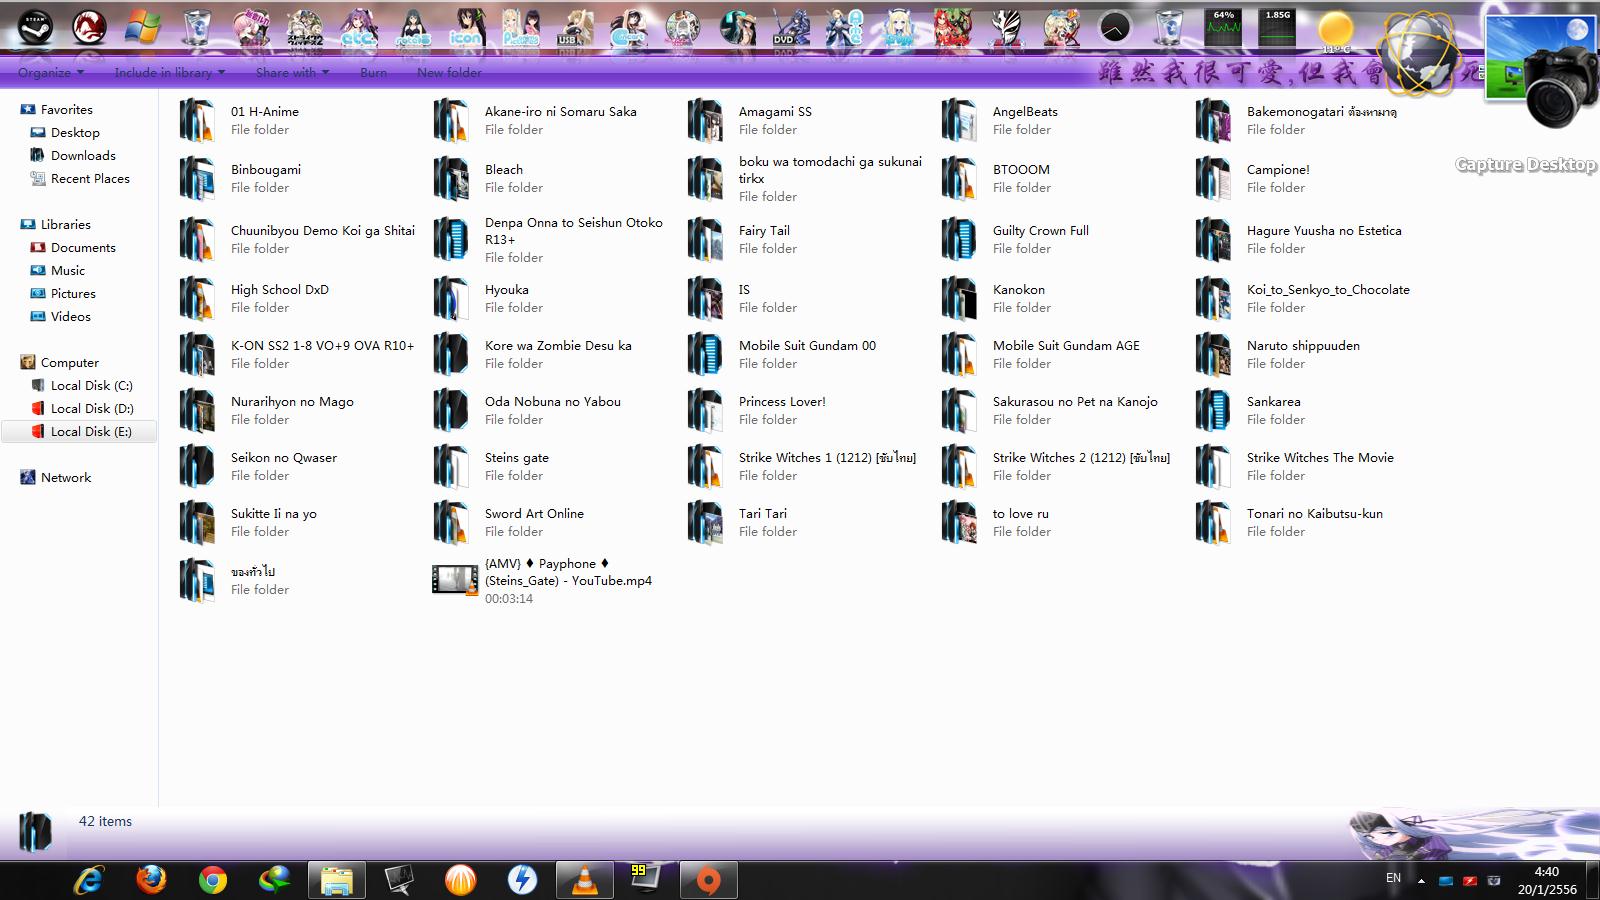Select the Steins_Gate AMV video thumbnail

pos(455,580)
